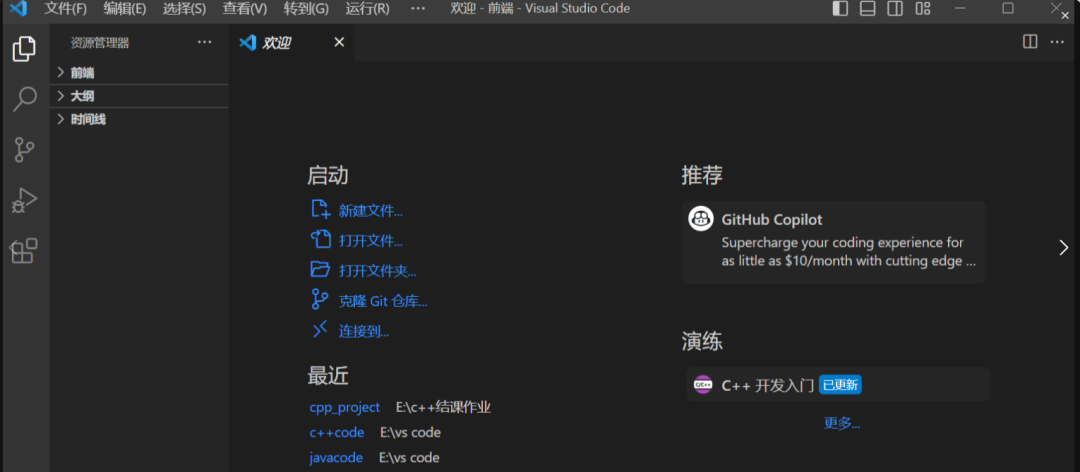Click the 打开文件... link
This screenshot has height=472, width=1080.
click(x=371, y=241)
